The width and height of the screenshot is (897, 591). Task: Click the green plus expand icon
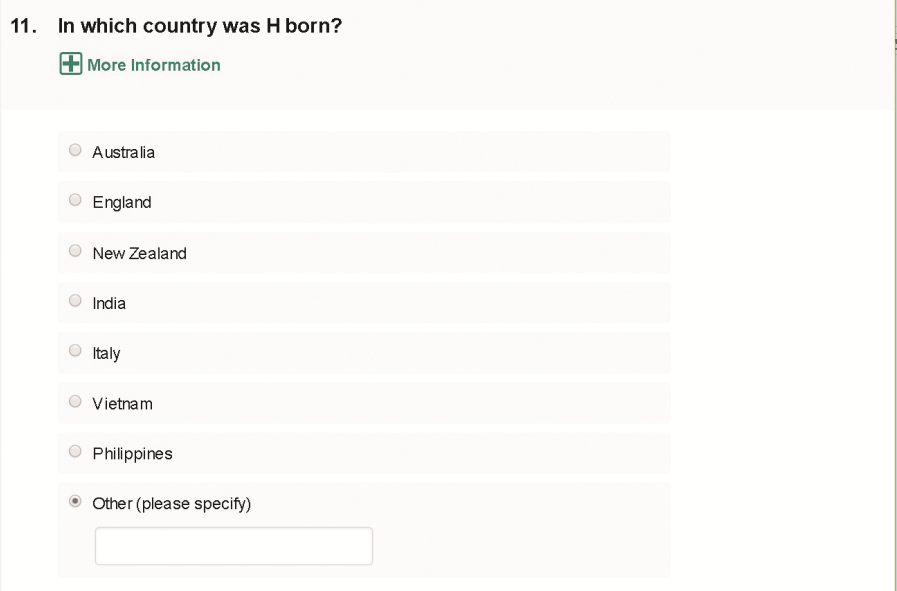70,65
